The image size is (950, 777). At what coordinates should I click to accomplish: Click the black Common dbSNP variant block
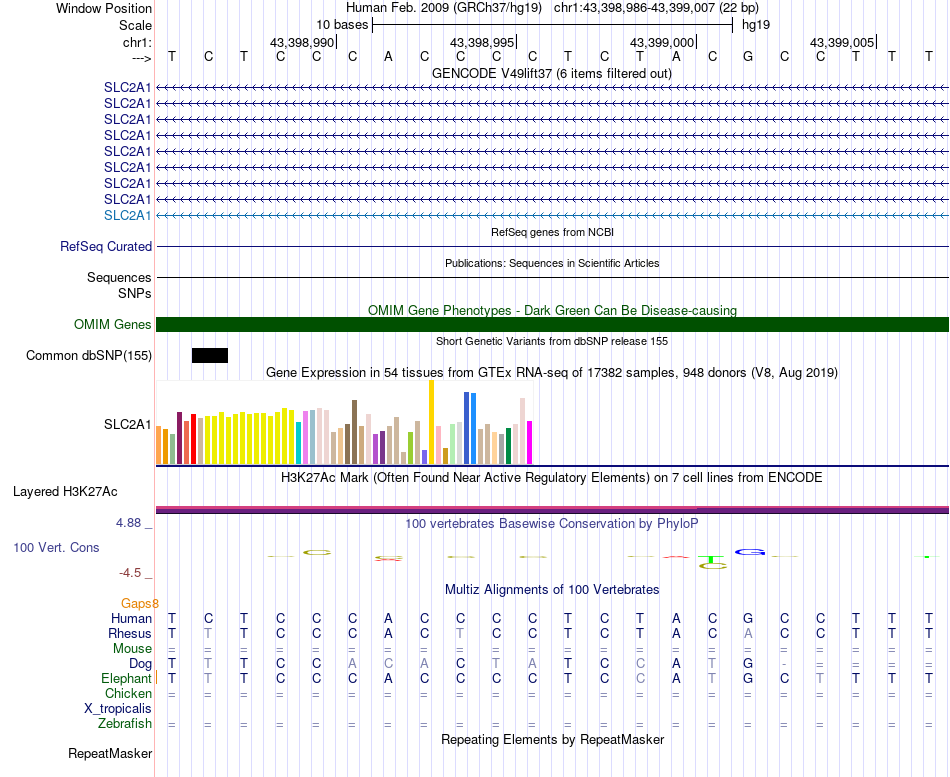pyautogui.click(x=210, y=355)
